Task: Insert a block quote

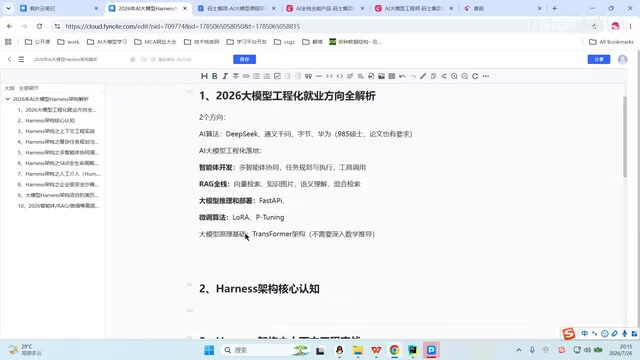Action: [x=309, y=76]
